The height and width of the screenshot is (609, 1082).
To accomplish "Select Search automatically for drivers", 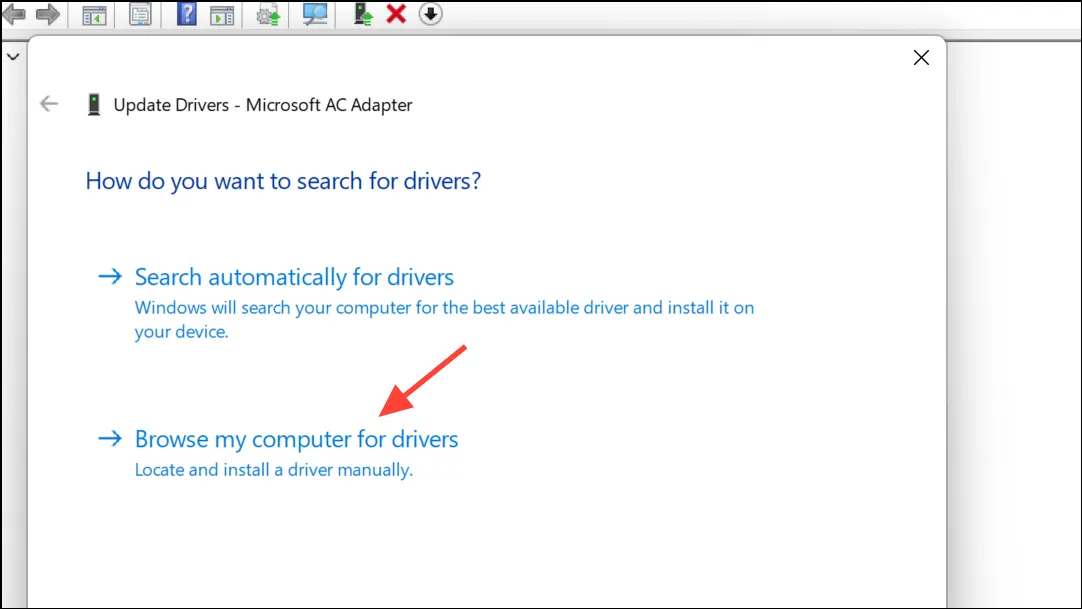I will click(294, 277).
